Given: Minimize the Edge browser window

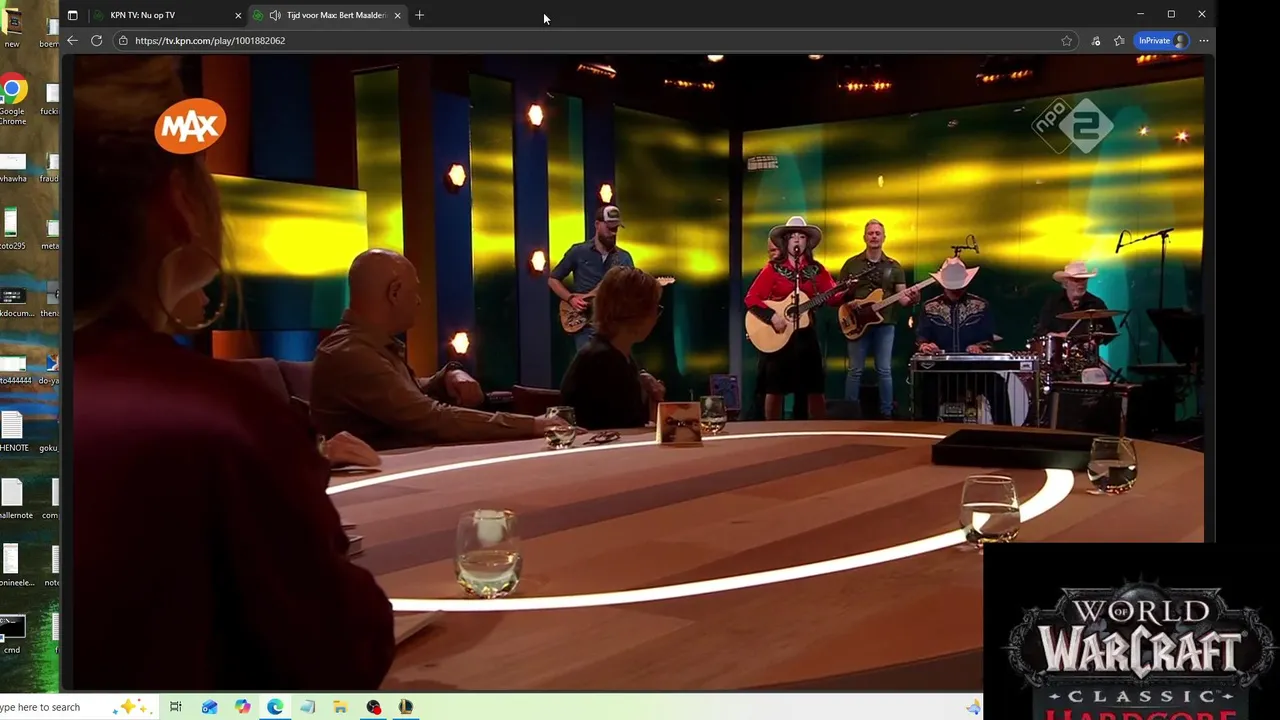Looking at the screenshot, I should coord(1140,14).
